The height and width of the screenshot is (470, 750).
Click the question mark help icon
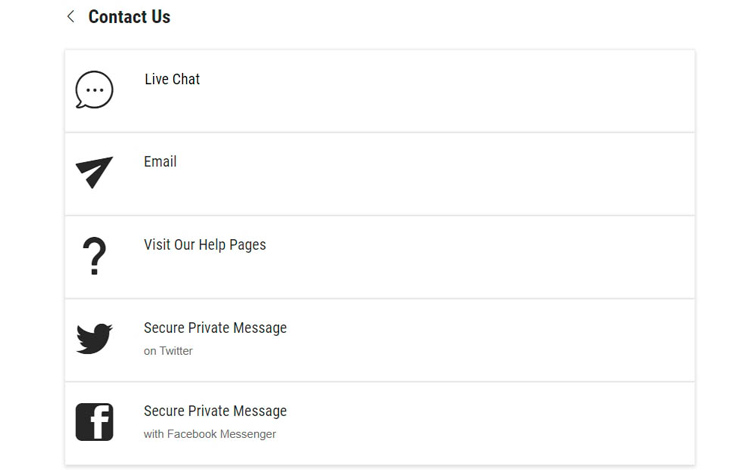[94, 256]
